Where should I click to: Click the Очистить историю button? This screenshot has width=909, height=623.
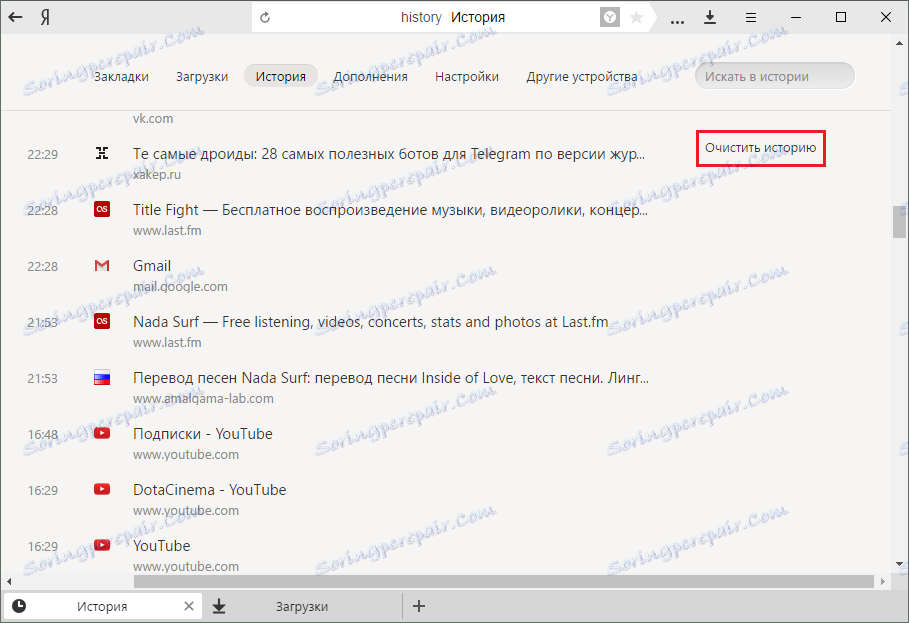[761, 148]
